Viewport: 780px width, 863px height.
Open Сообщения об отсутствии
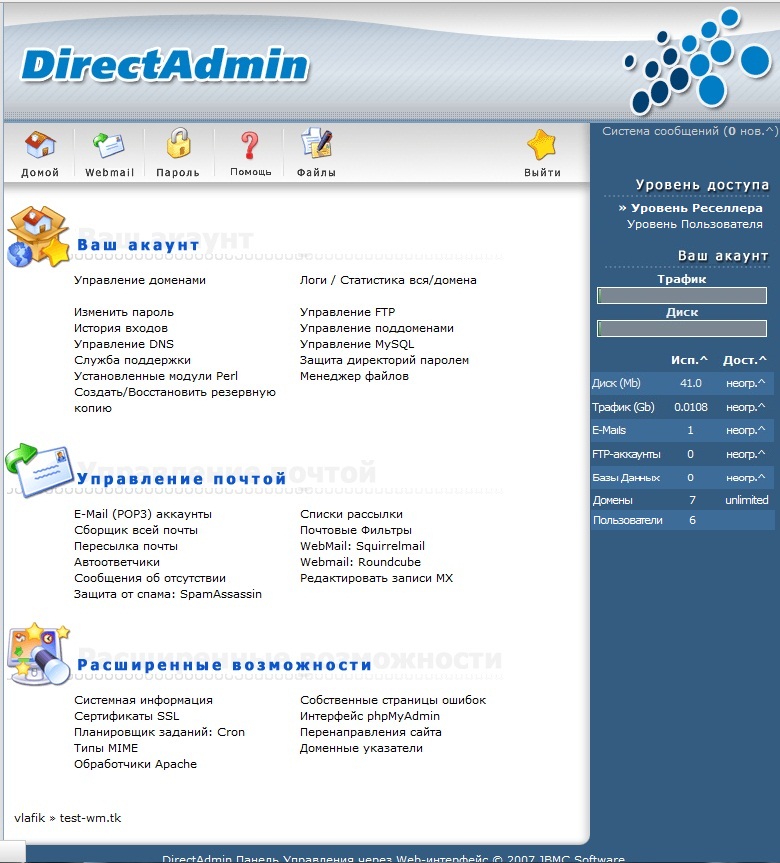pyautogui.click(x=150, y=578)
